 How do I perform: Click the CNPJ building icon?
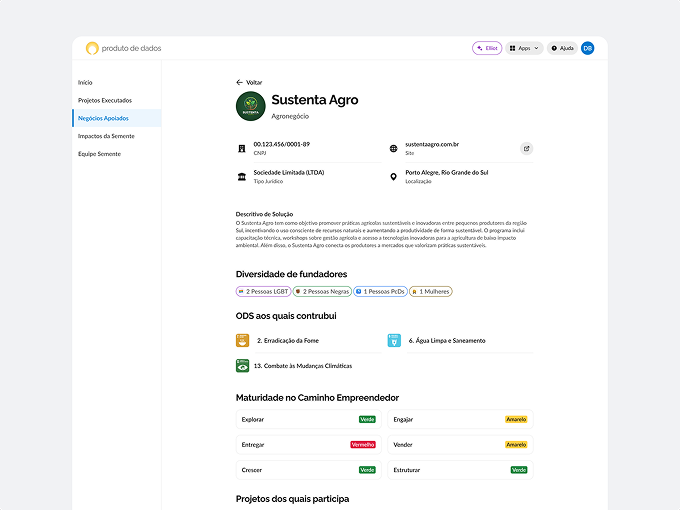tap(241, 148)
